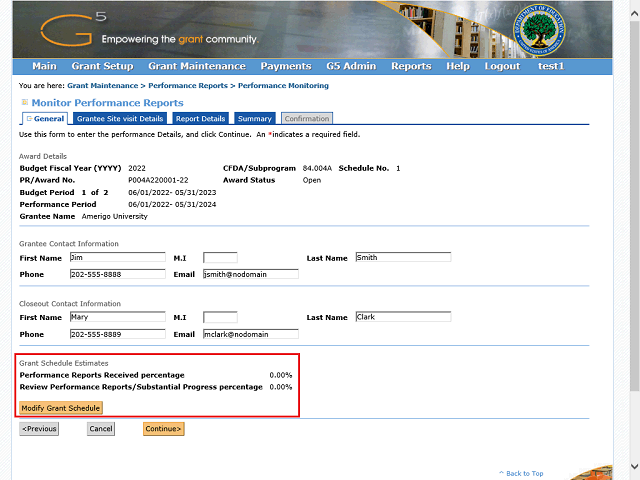The height and width of the screenshot is (480, 640).
Task: Open the Grant Maintenance menu
Action: point(197,66)
